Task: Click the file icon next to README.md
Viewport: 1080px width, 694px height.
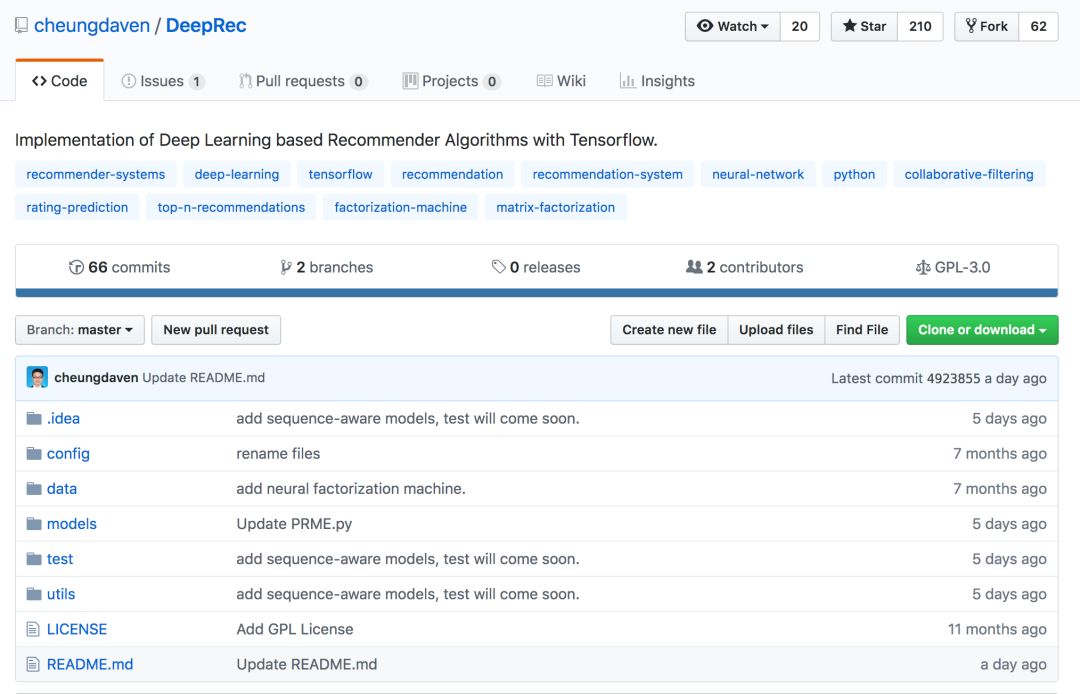Action: coord(33,664)
